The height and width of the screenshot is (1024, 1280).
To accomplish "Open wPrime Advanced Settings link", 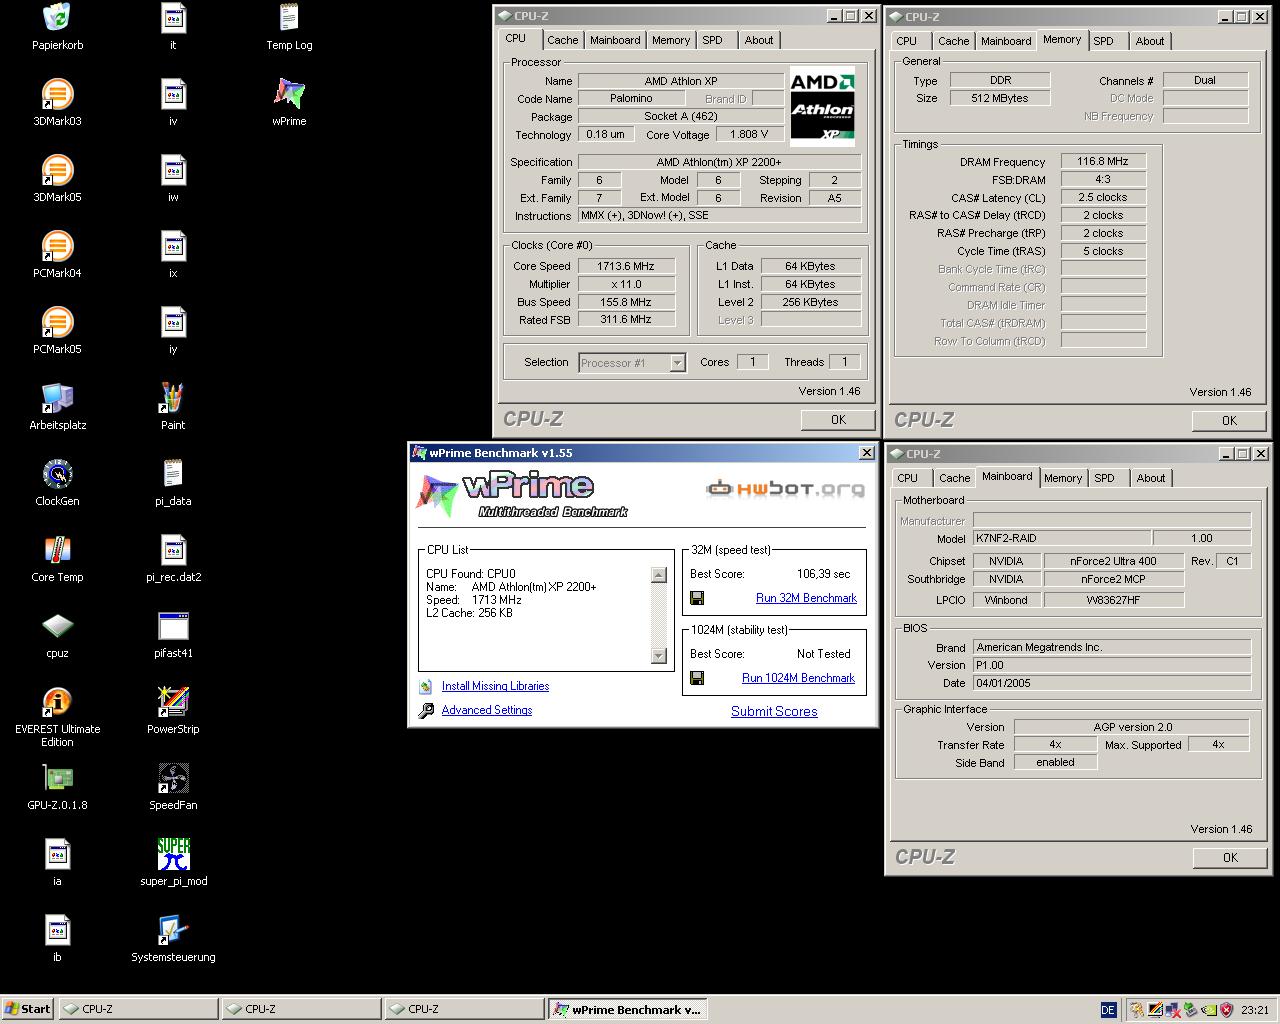I will pos(487,710).
